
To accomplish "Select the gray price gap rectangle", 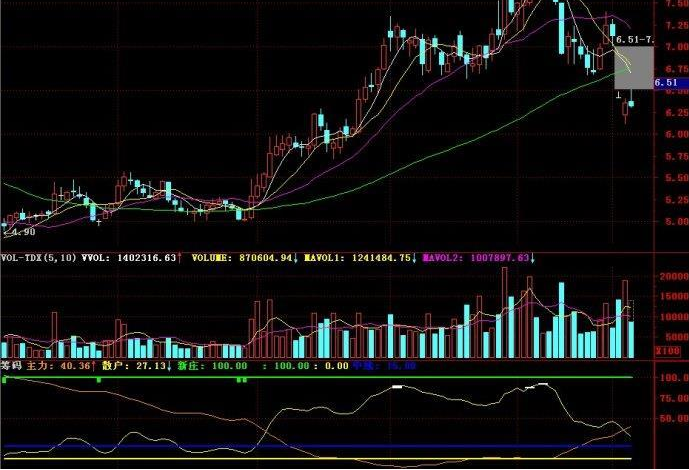I will point(634,67).
